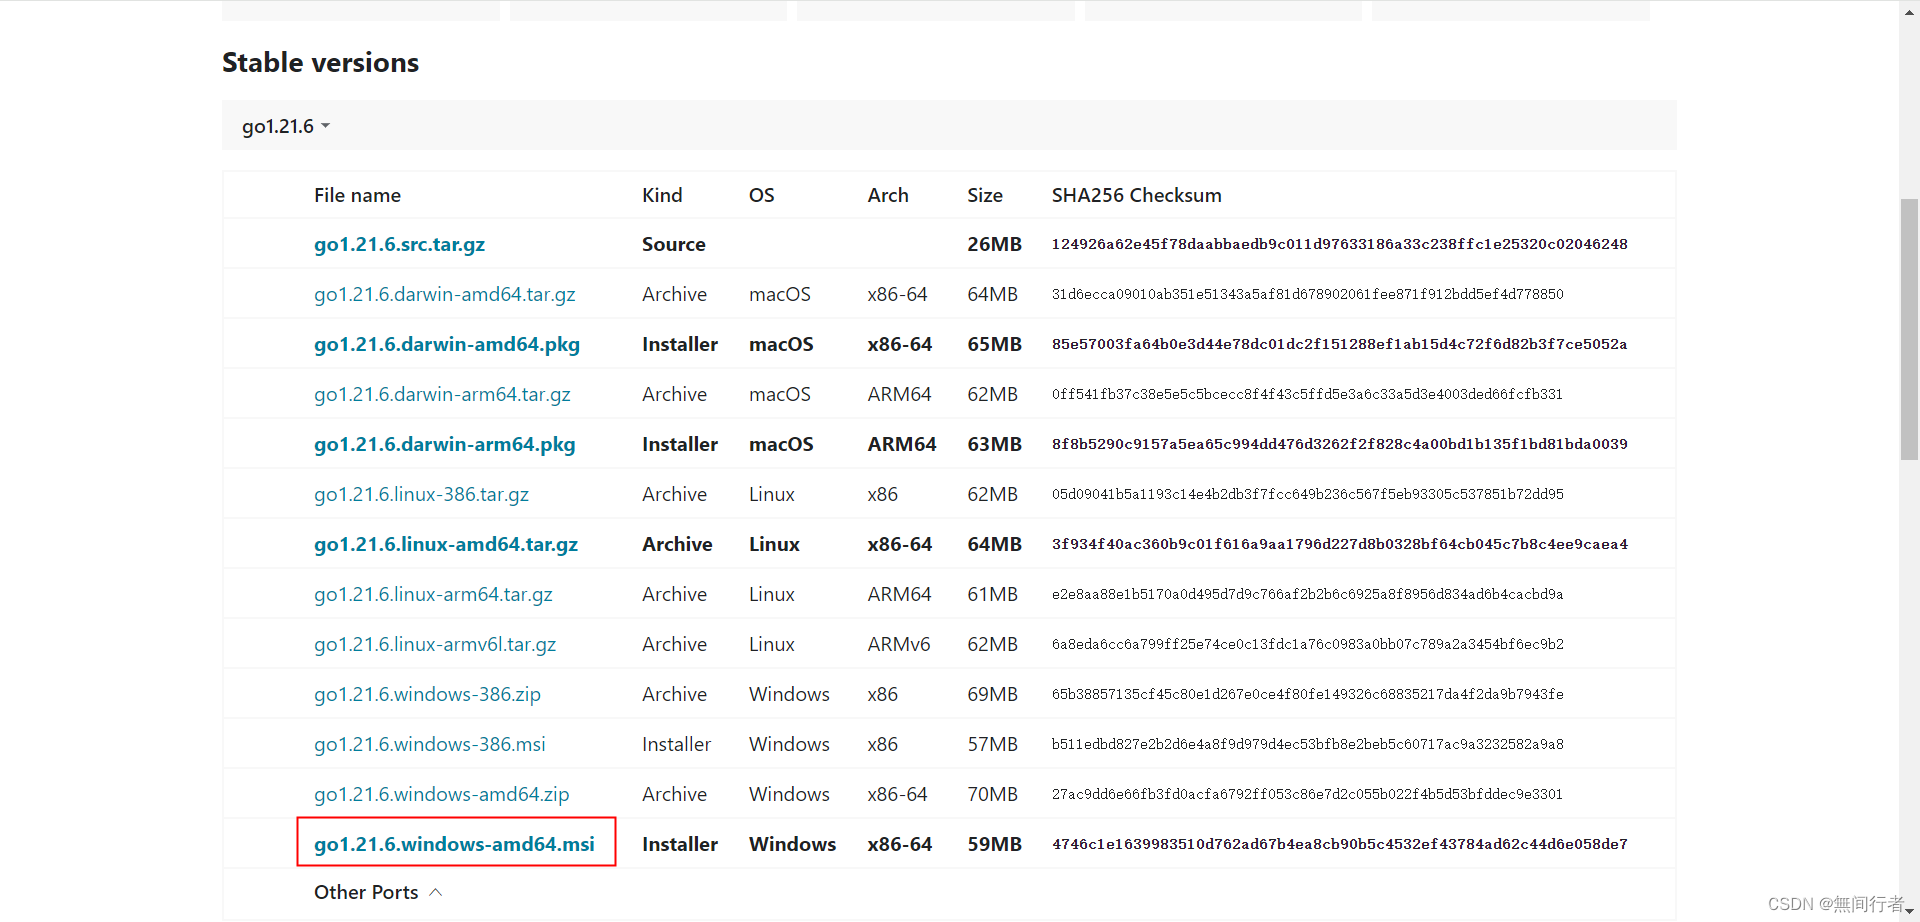Viewport: 1920px width, 922px height.
Task: Download go1.21.6.windows-386.zip archive
Action: [x=427, y=694]
